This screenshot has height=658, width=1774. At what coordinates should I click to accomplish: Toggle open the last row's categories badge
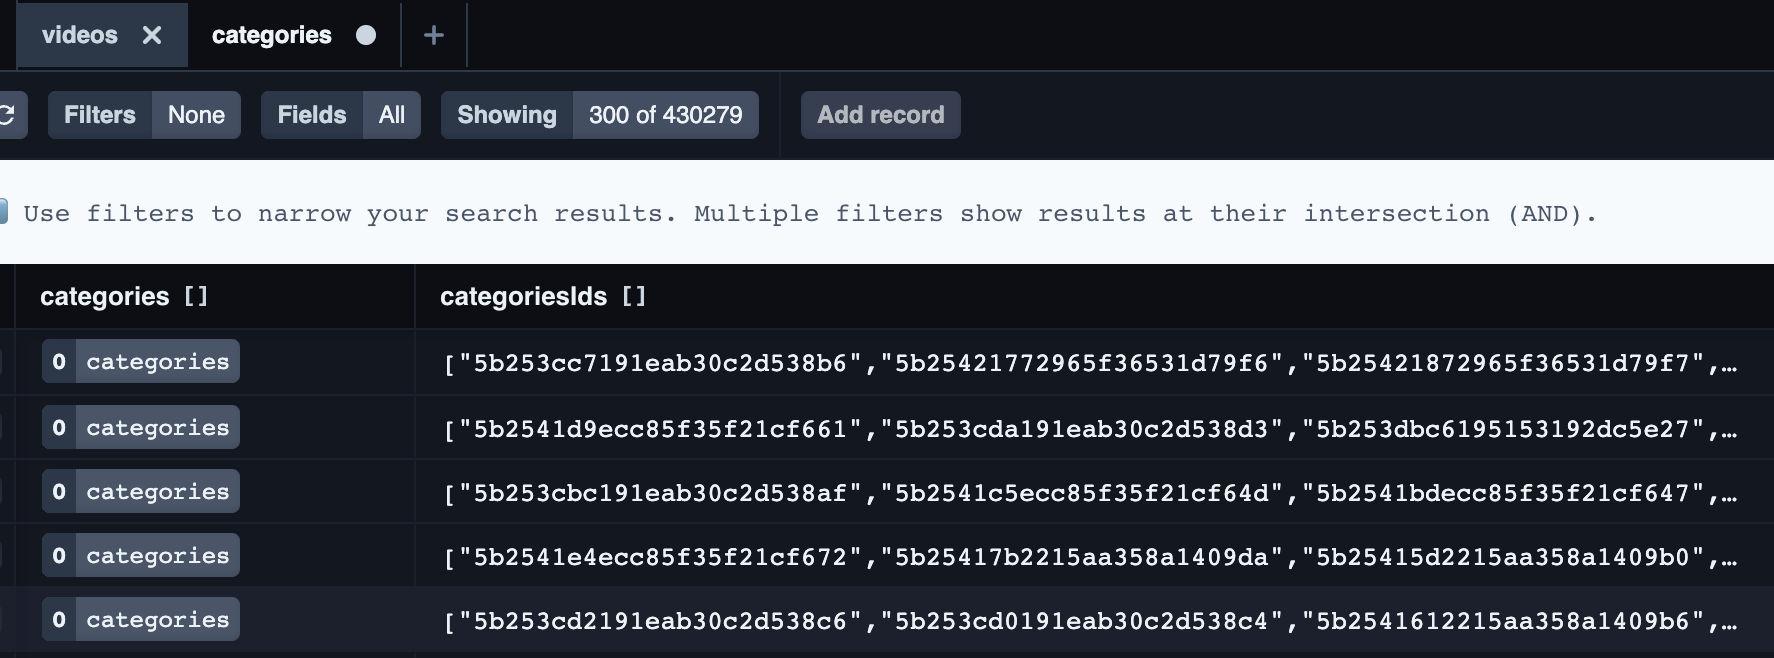click(x=140, y=619)
